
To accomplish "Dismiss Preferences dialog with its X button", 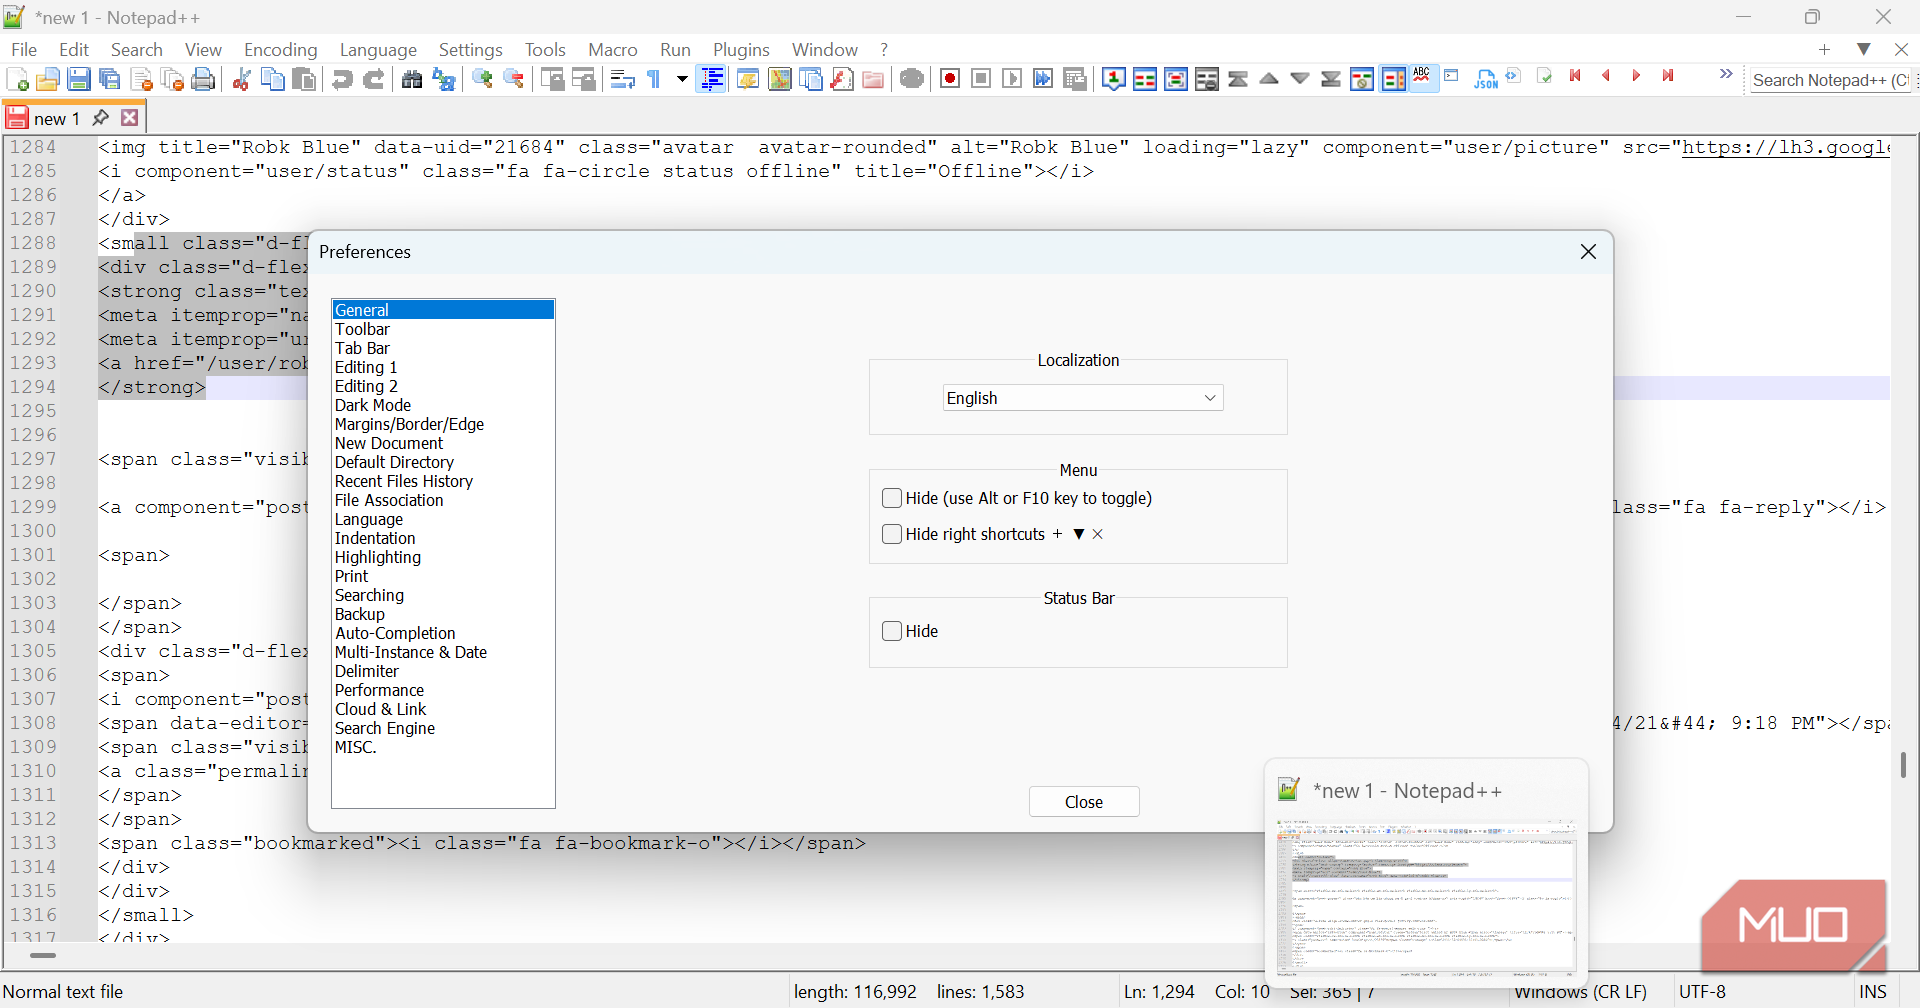I will (1588, 252).
